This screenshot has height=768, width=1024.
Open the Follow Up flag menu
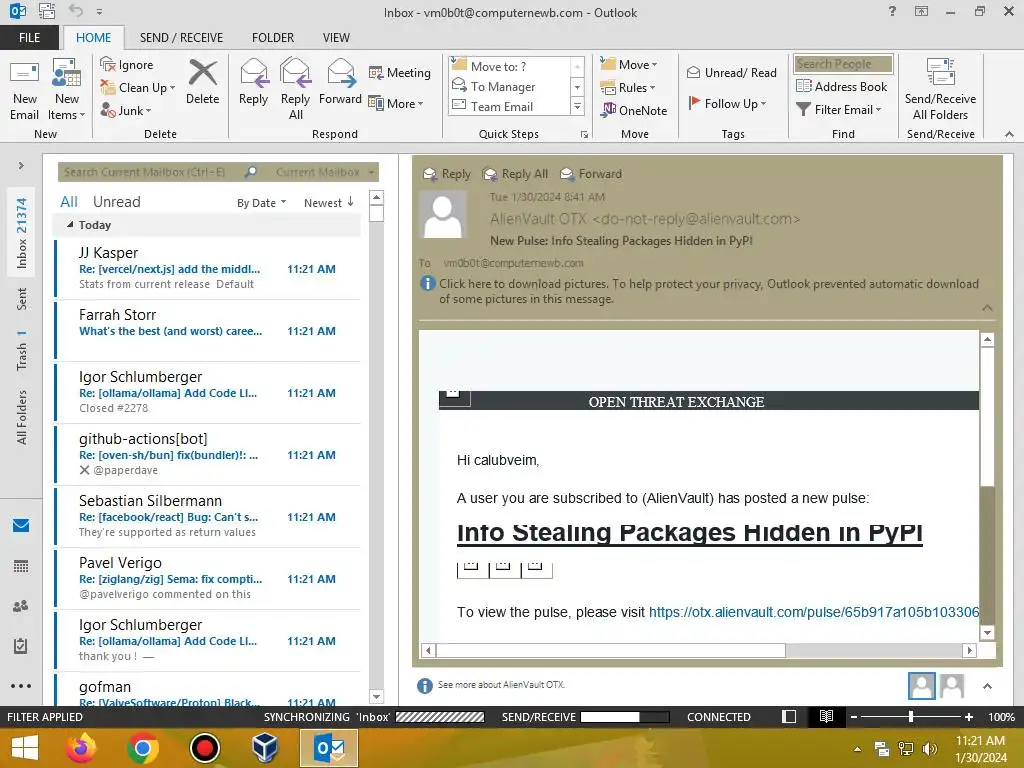pyautogui.click(x=727, y=103)
